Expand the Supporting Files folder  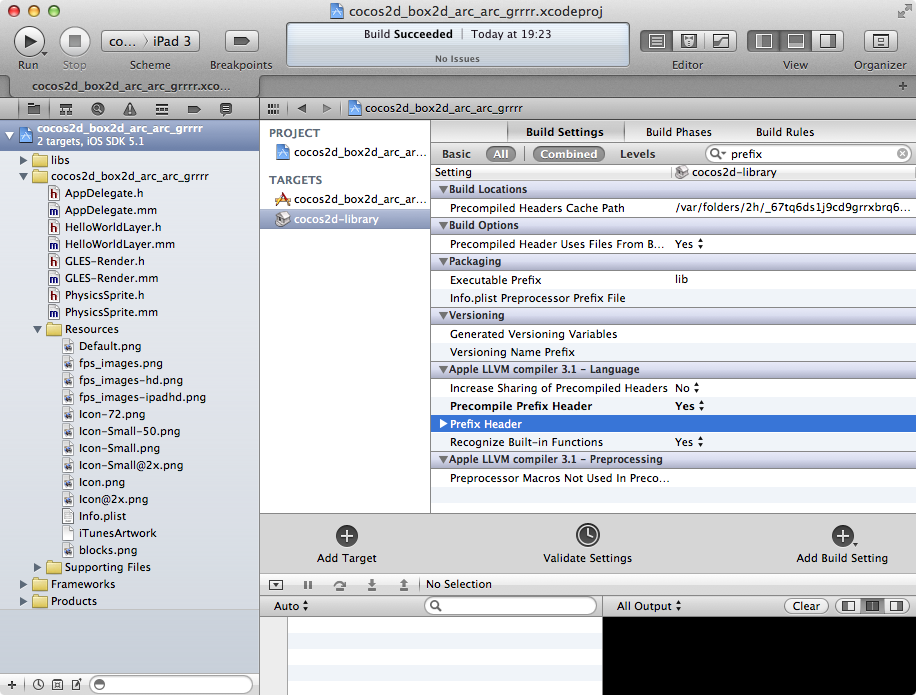37,567
